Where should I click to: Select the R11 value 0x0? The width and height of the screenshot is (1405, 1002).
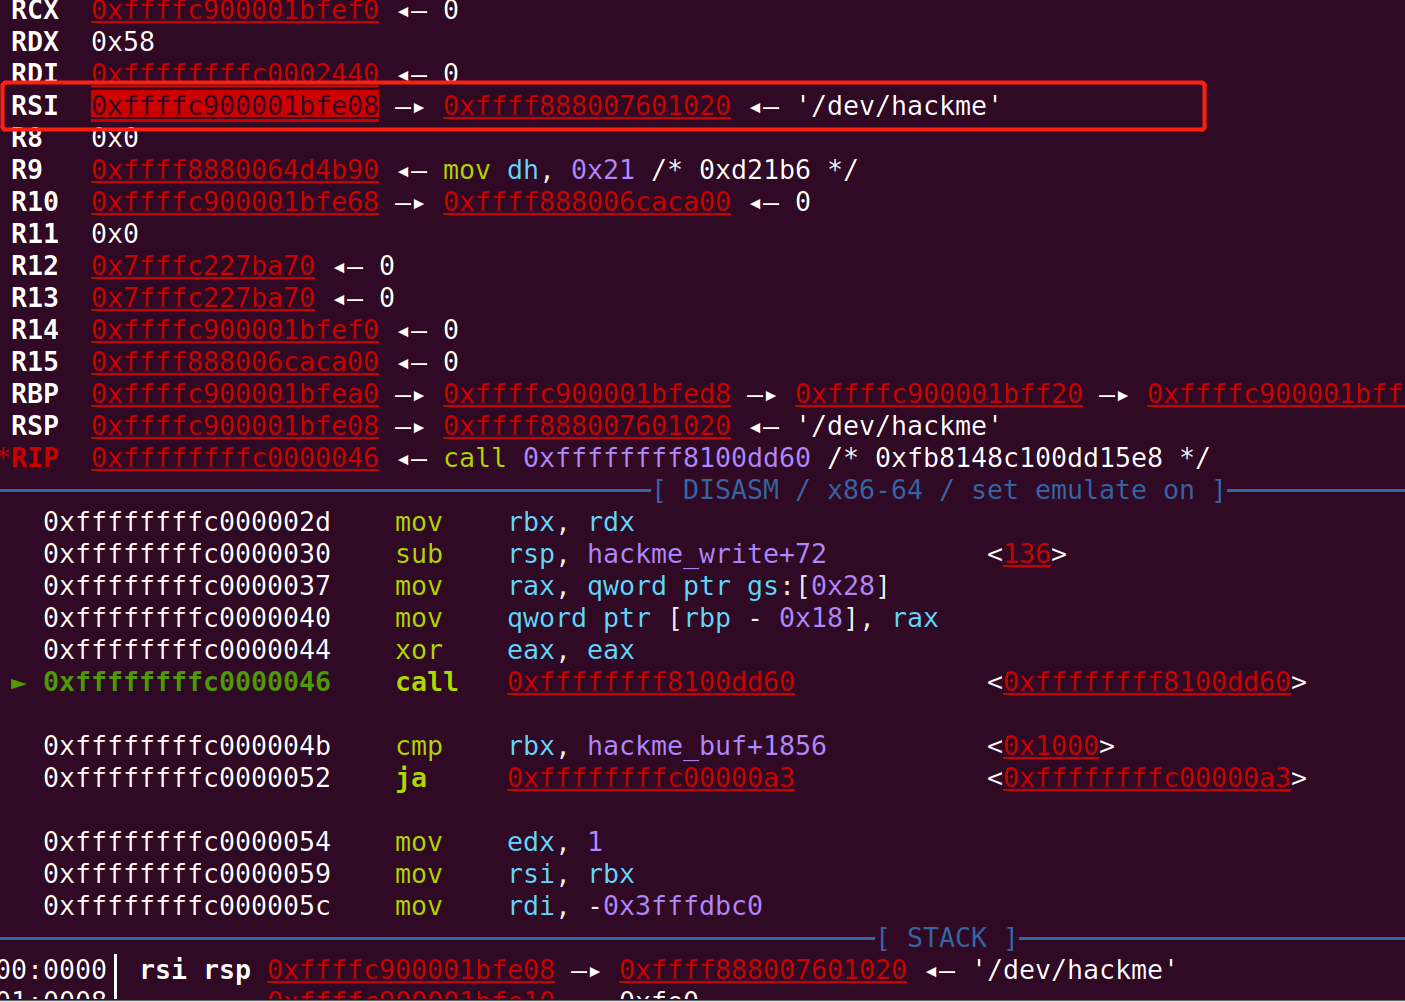pos(115,234)
